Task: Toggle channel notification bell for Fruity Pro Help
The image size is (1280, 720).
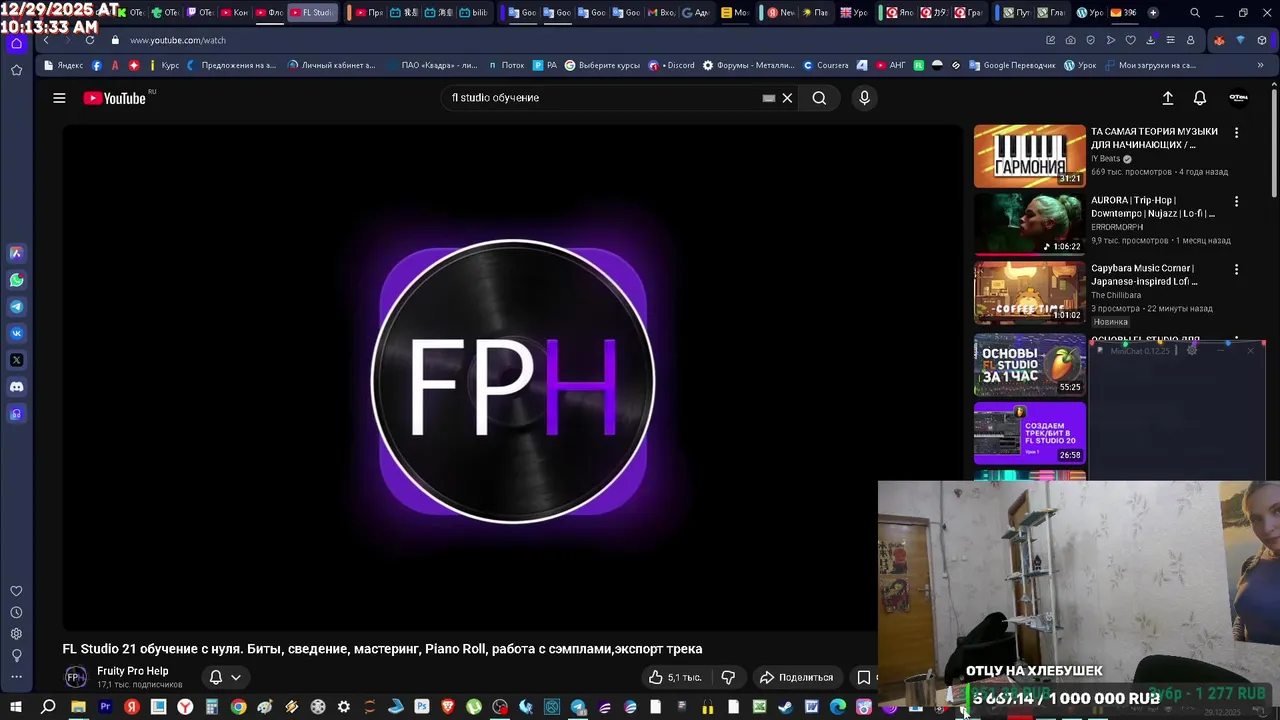Action: pyautogui.click(x=215, y=677)
